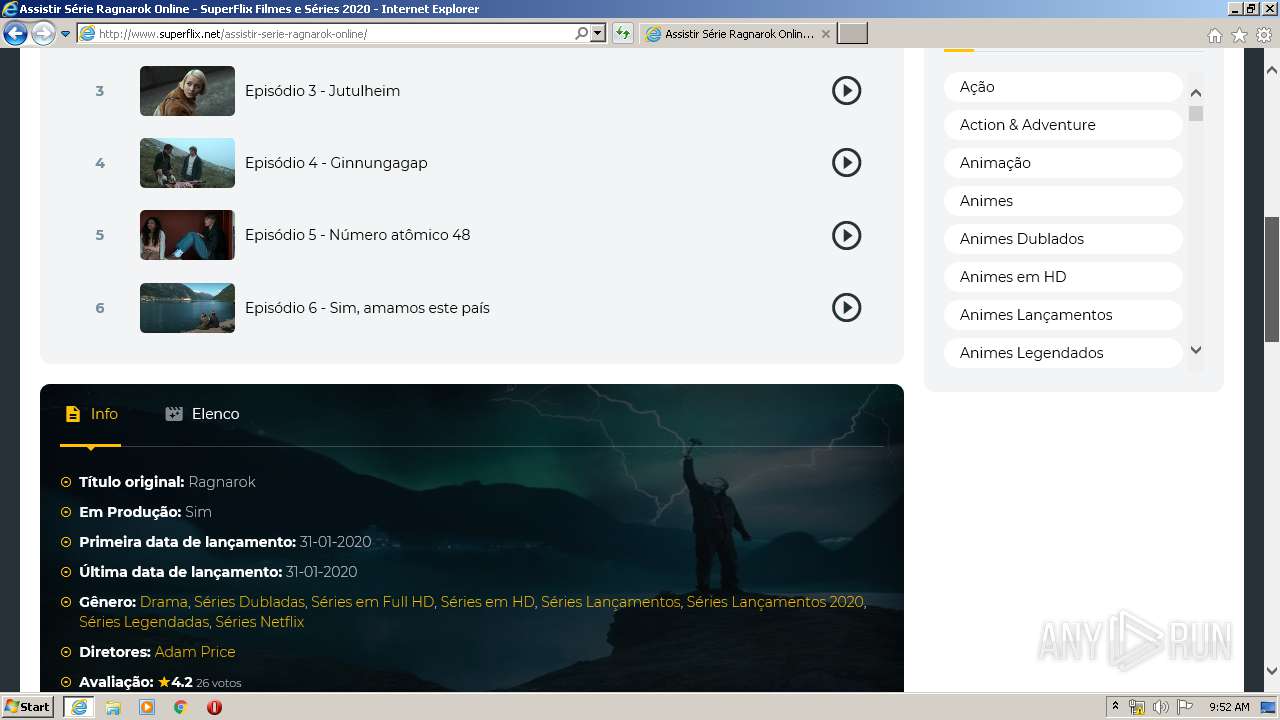Open the Episódio 4 thumbnail image
1280x720 pixels.
tap(187, 163)
